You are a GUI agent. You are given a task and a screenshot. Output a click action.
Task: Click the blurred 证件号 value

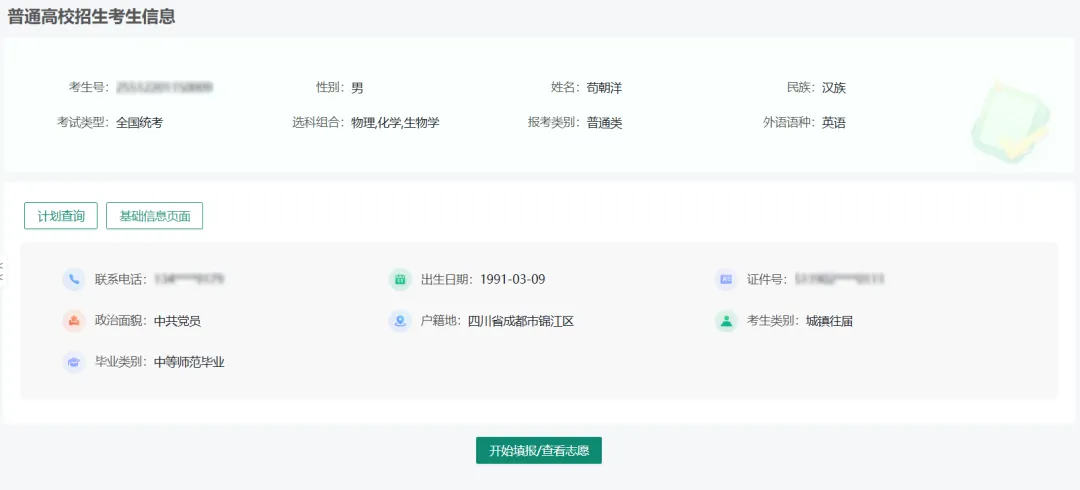(839, 280)
